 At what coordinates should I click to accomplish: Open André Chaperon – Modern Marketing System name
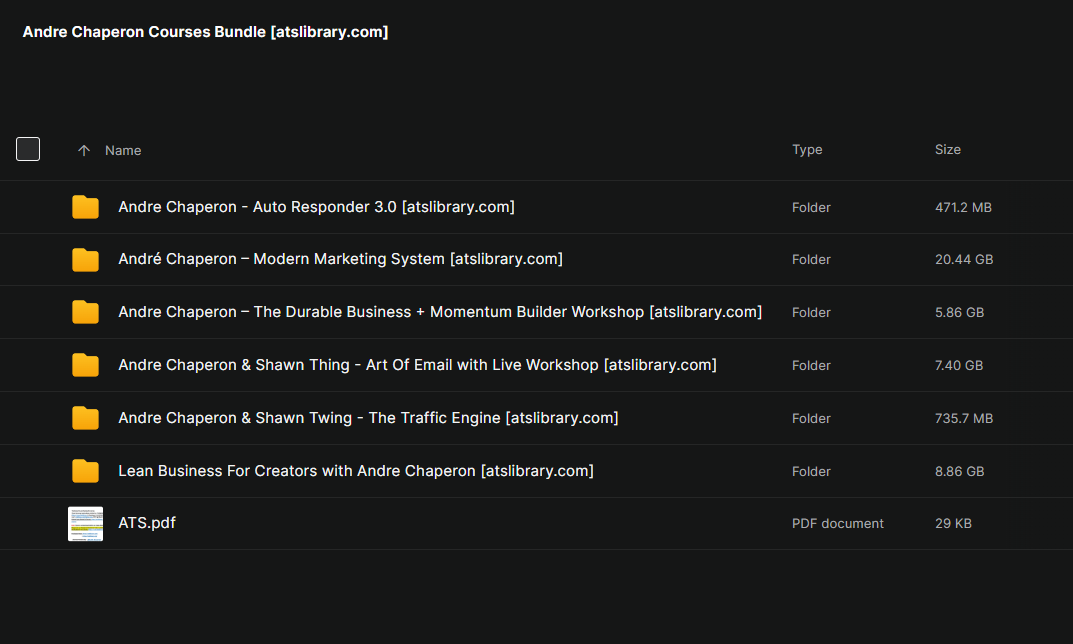(340, 259)
